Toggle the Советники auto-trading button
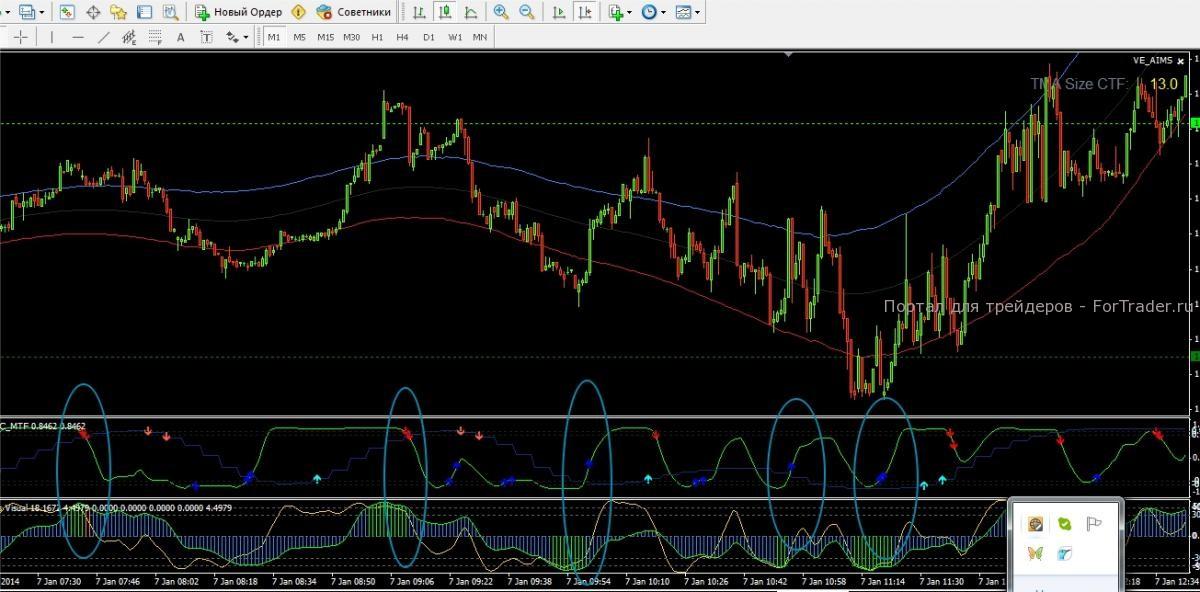Screen dimensions: 1200x592 click(x=354, y=13)
